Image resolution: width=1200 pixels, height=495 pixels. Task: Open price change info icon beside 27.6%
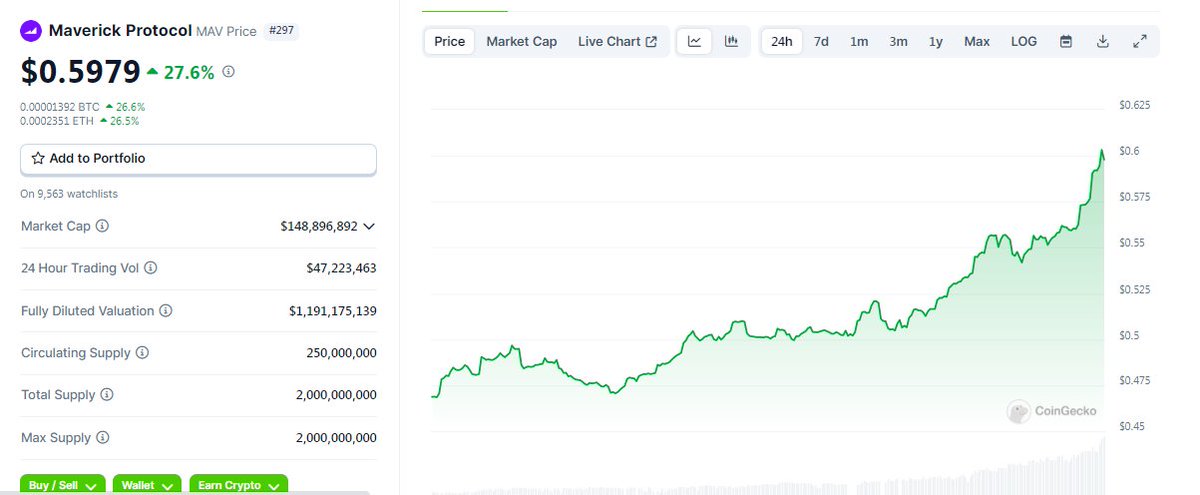tap(228, 72)
